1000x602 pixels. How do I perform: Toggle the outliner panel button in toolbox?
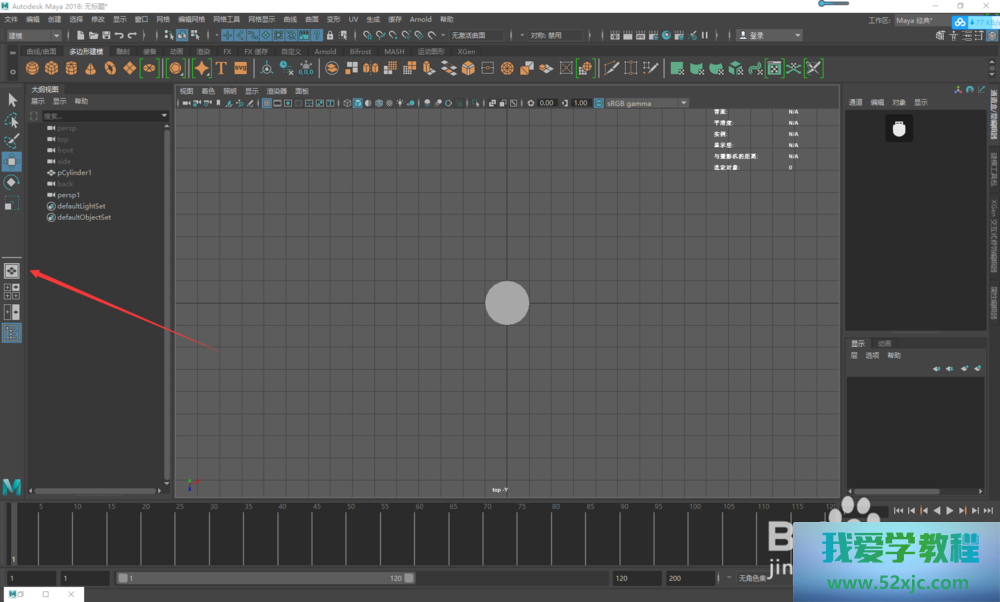point(12,333)
